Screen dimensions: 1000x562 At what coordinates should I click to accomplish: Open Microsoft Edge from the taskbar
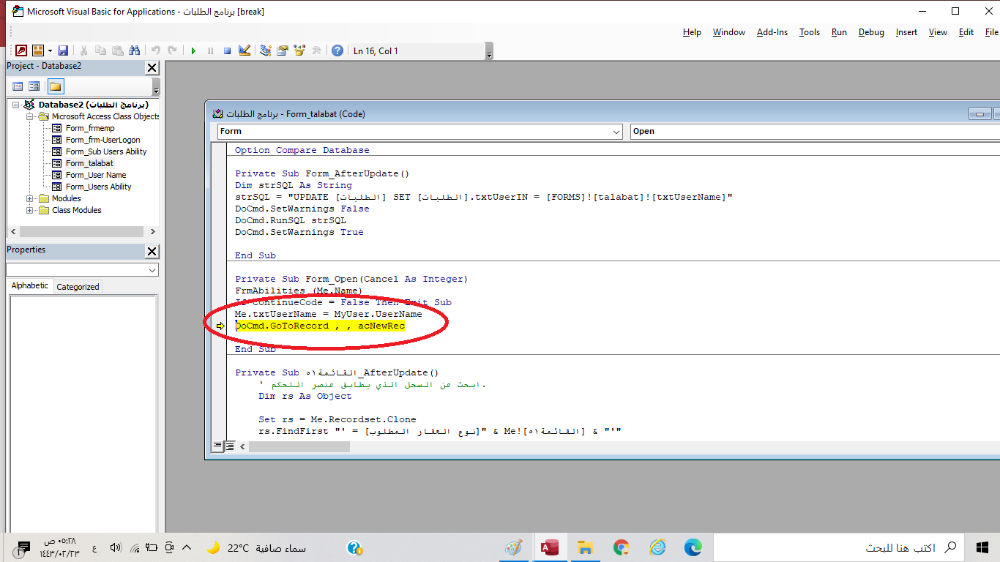pos(693,547)
